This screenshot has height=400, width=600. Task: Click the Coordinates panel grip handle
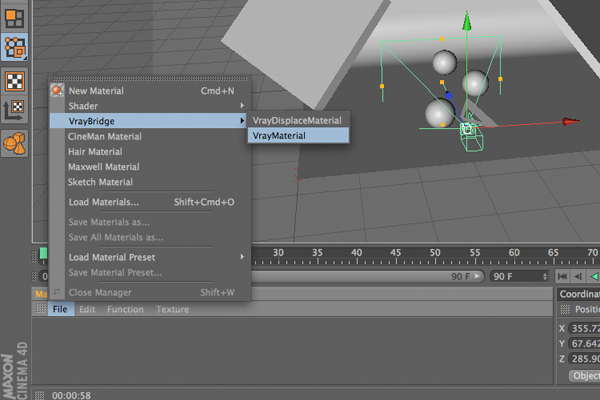pyautogui.click(x=565, y=309)
